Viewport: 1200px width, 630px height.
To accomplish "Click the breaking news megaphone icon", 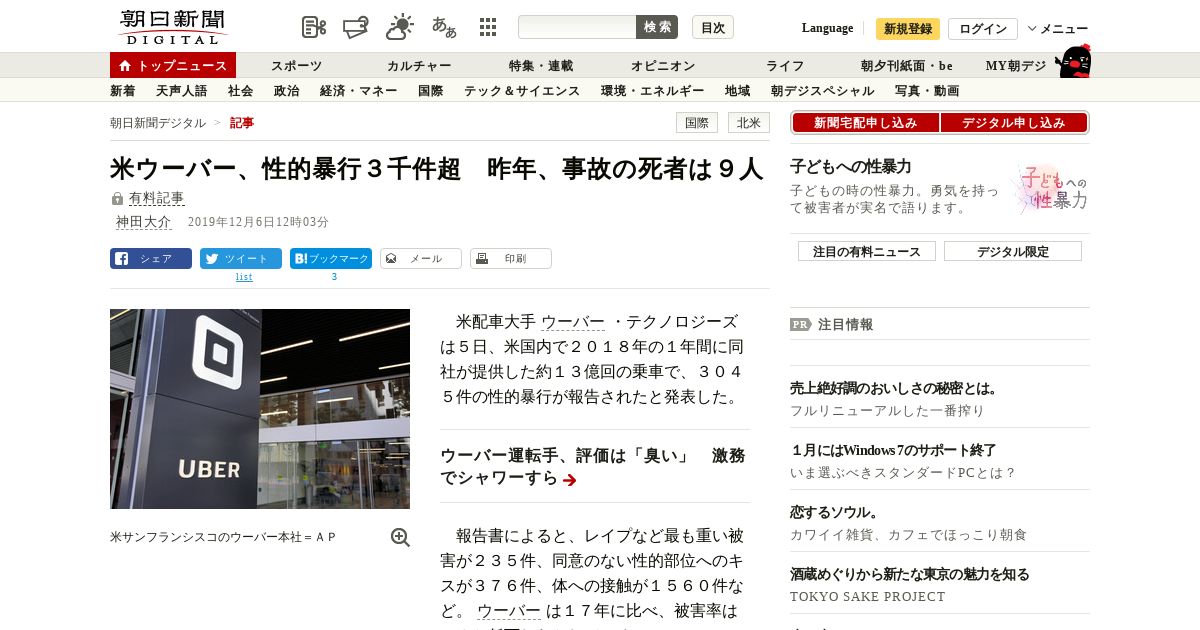I will point(356,27).
